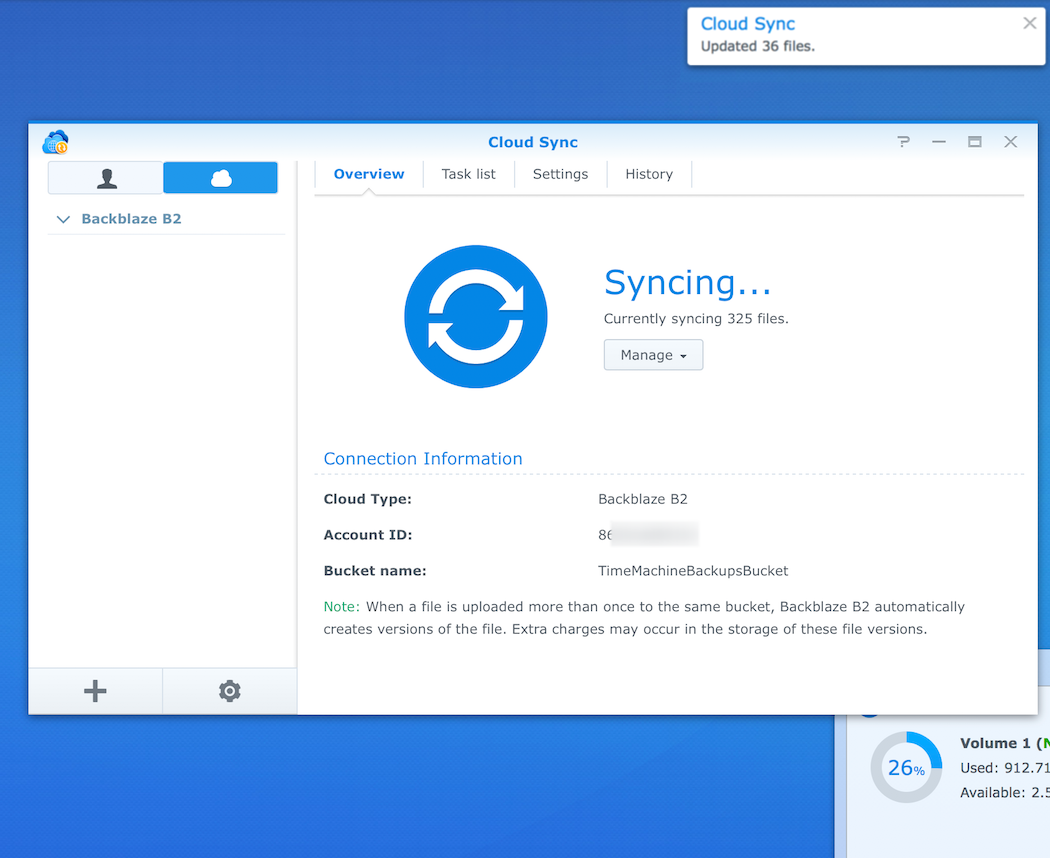Click the 'Account ID:' label
Image resolution: width=1050 pixels, height=858 pixels.
point(368,534)
